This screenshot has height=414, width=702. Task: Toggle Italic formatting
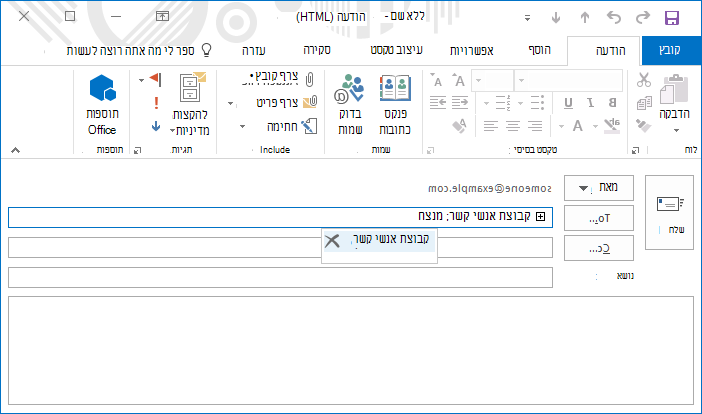click(591, 102)
